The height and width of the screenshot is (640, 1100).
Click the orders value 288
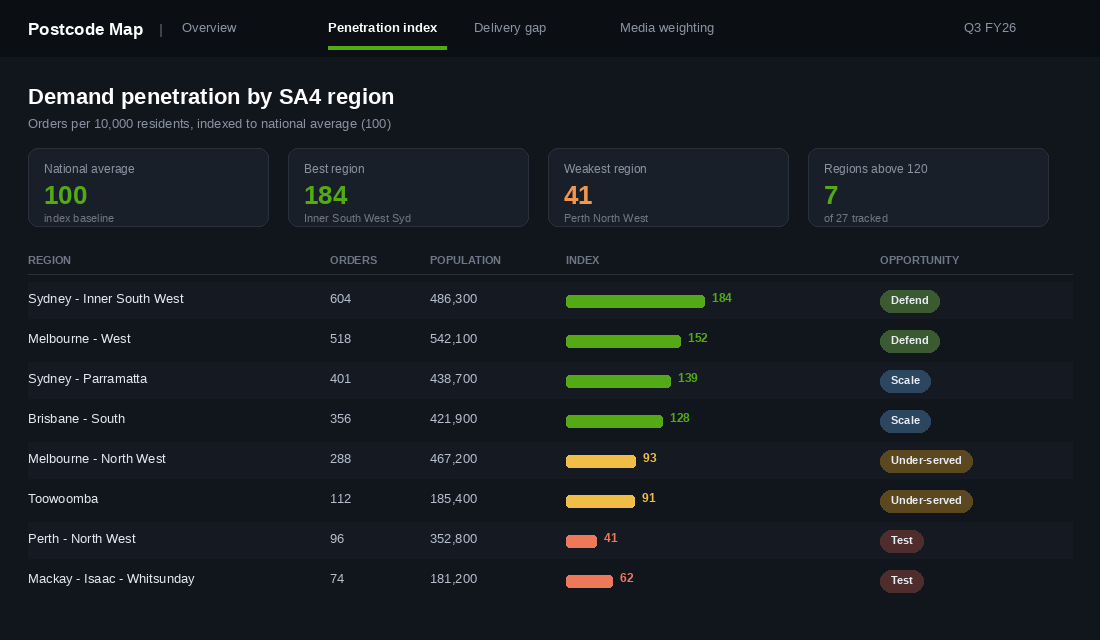[x=340, y=459]
